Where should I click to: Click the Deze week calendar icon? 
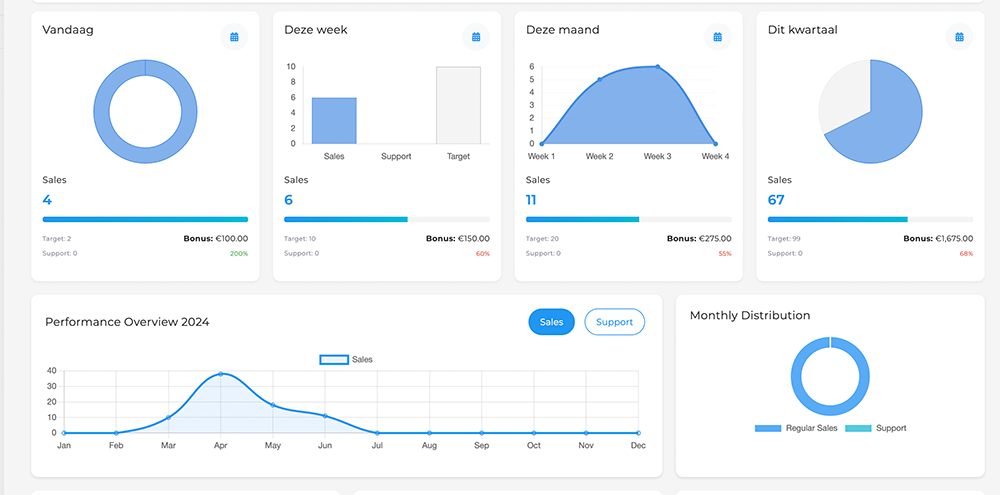point(476,37)
